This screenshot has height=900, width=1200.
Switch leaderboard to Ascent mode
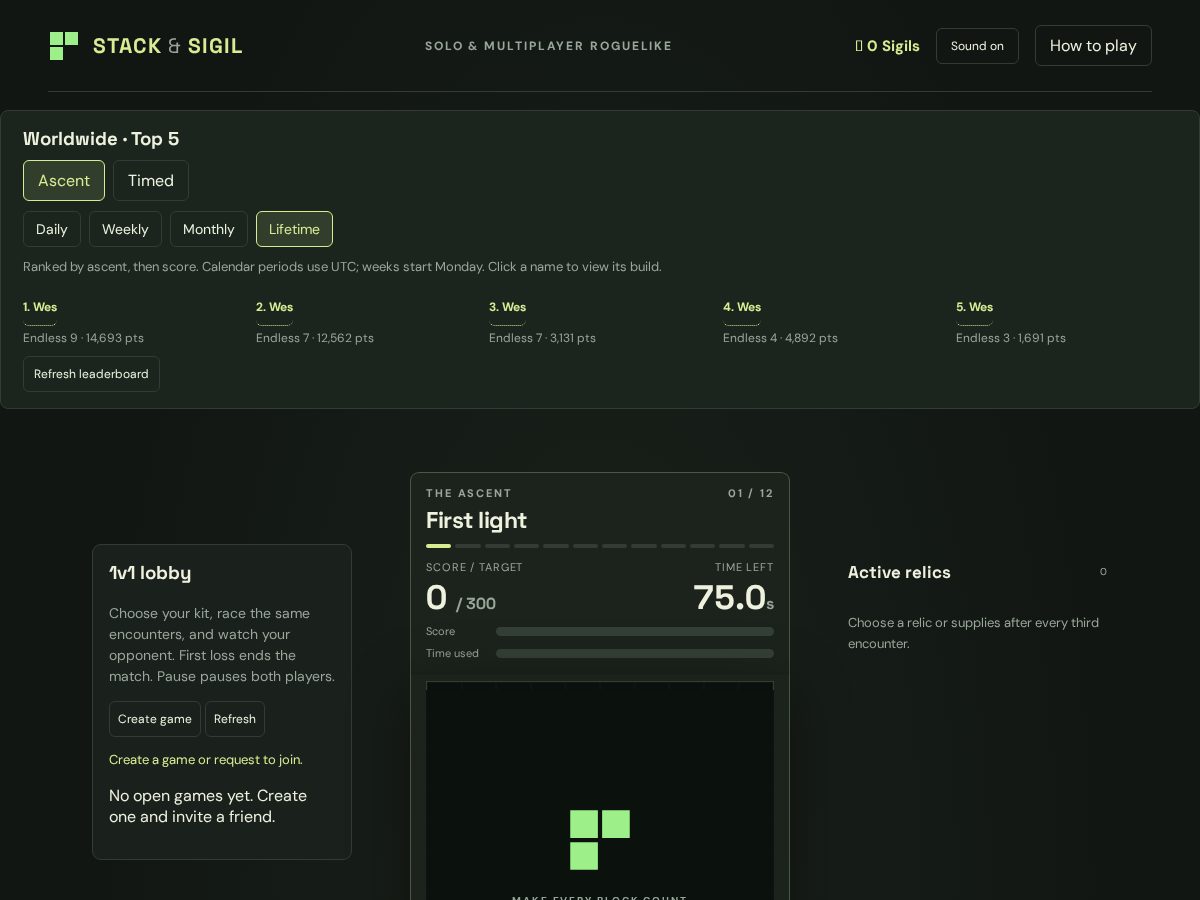tap(64, 181)
